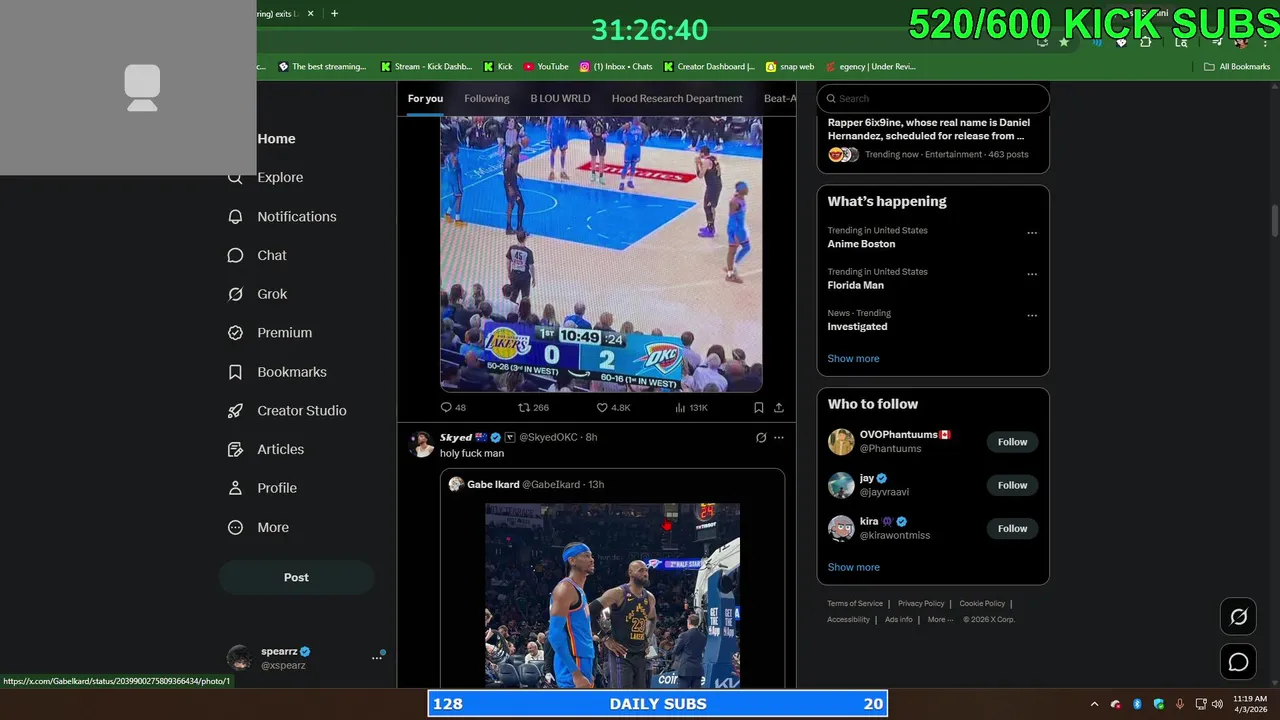1280x720 pixels.
Task: Open the All Bookmarks folder
Action: click(x=1237, y=67)
